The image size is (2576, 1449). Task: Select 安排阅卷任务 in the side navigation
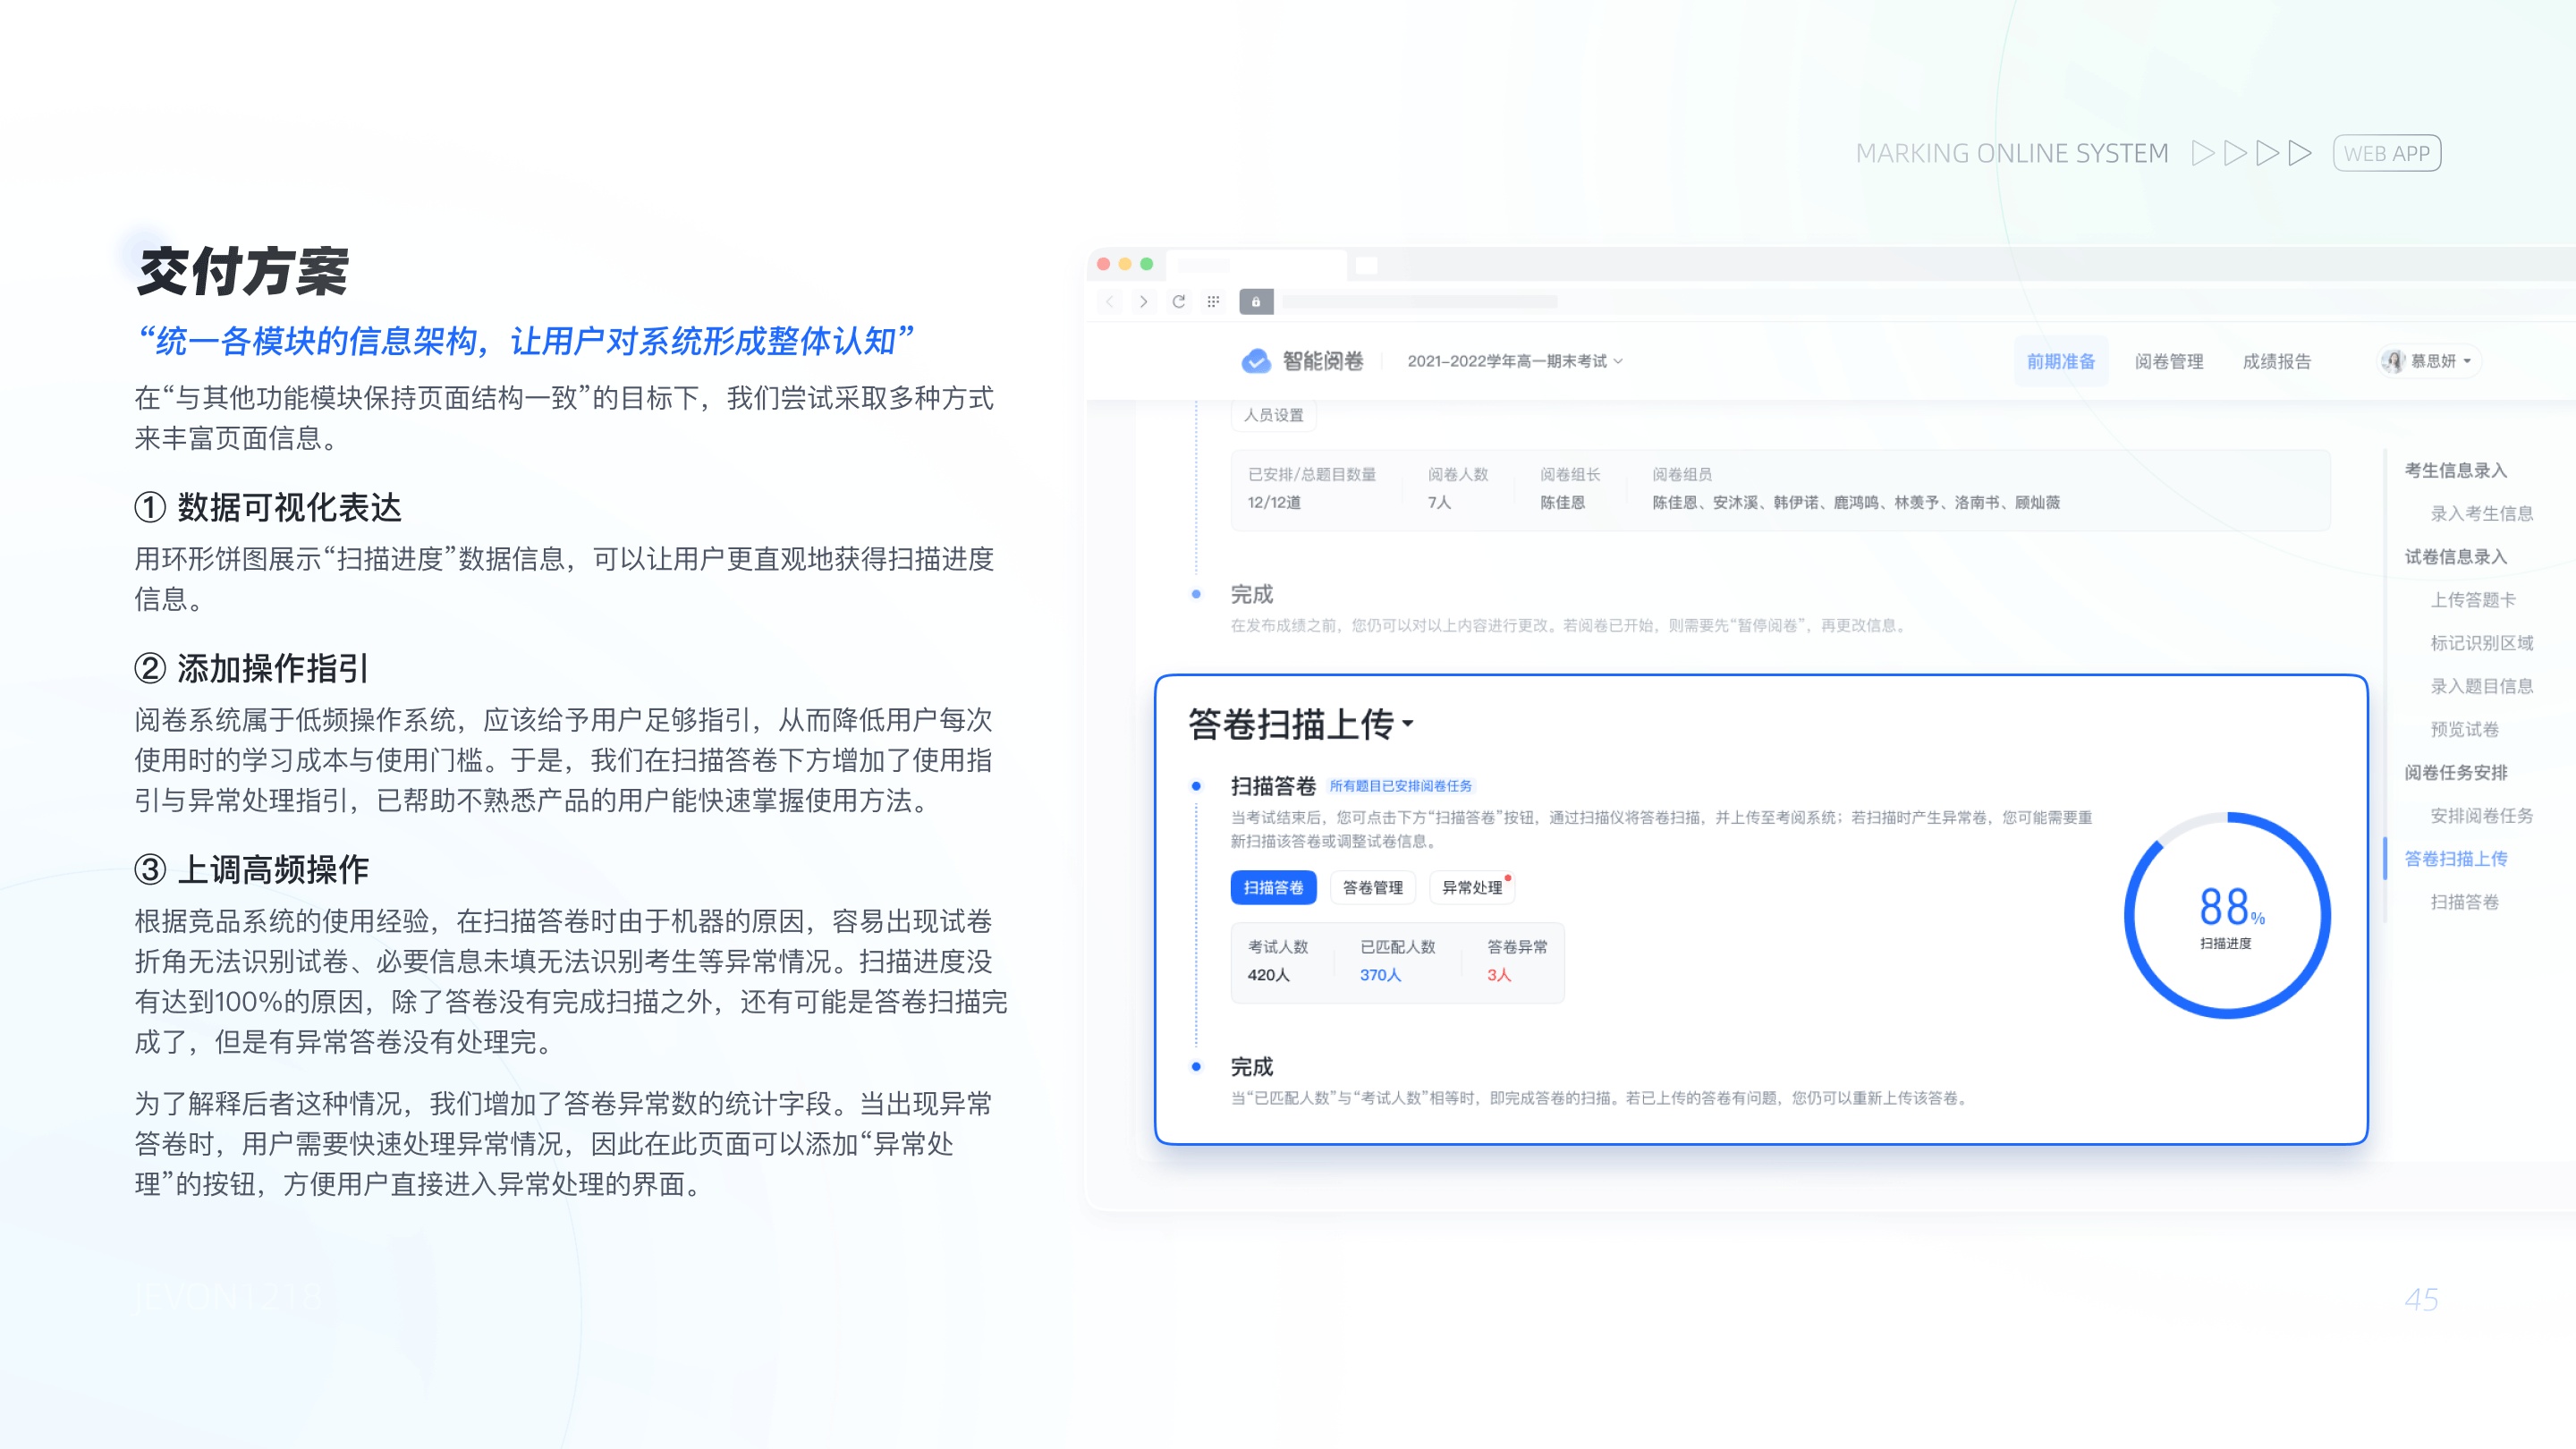pos(2481,815)
